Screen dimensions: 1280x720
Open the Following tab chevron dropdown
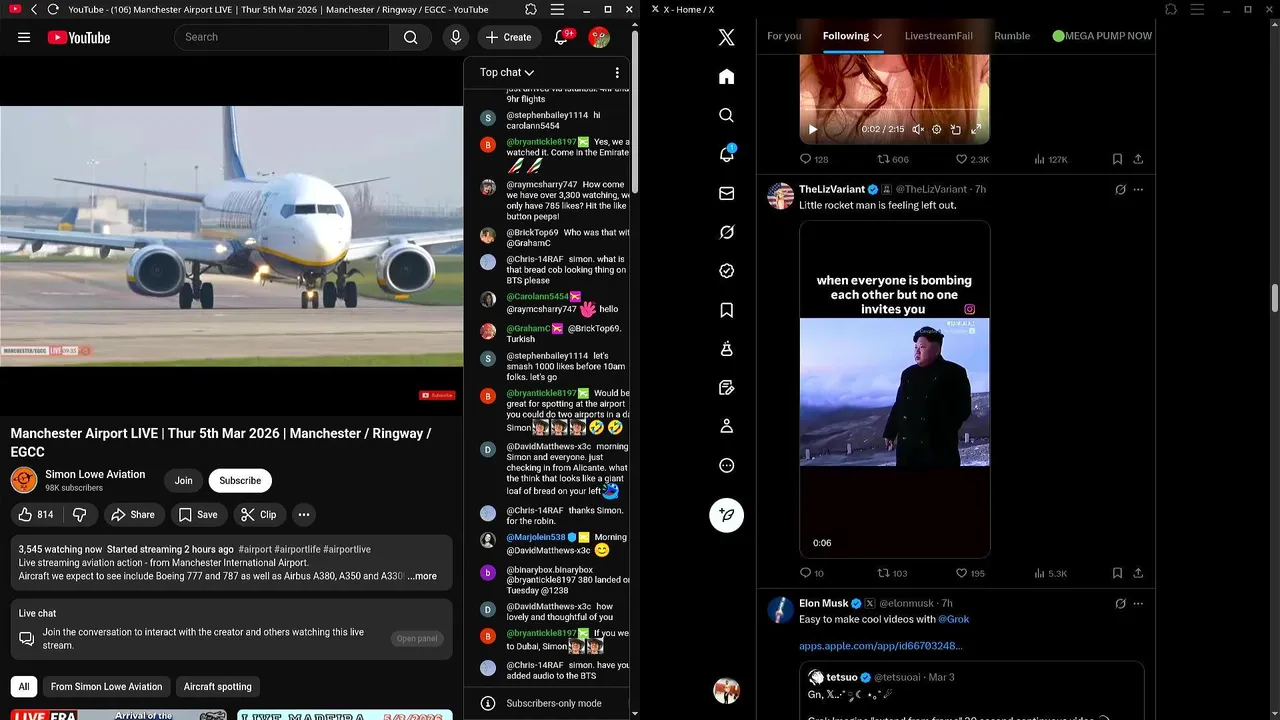[x=877, y=36]
